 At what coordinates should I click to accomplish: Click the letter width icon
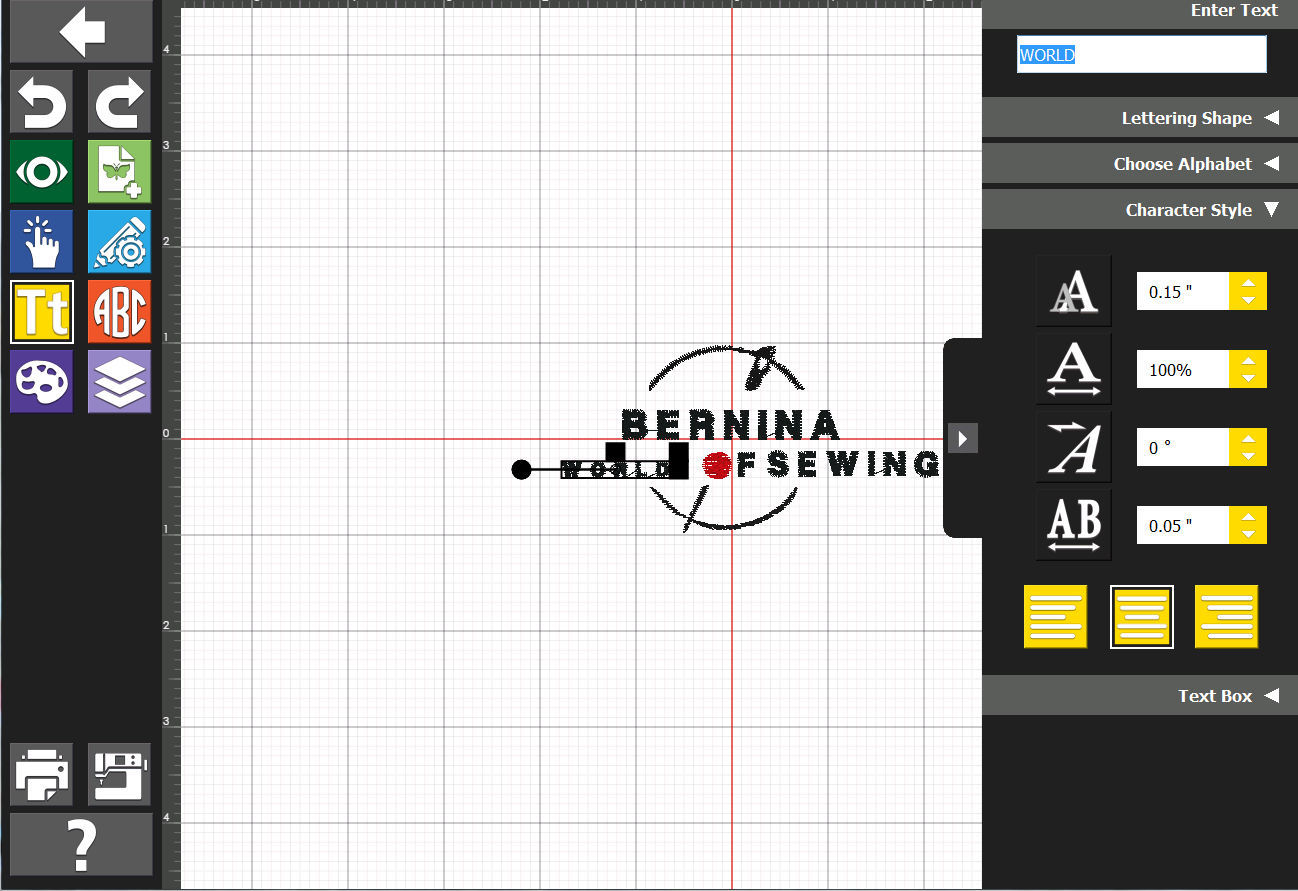point(1073,369)
